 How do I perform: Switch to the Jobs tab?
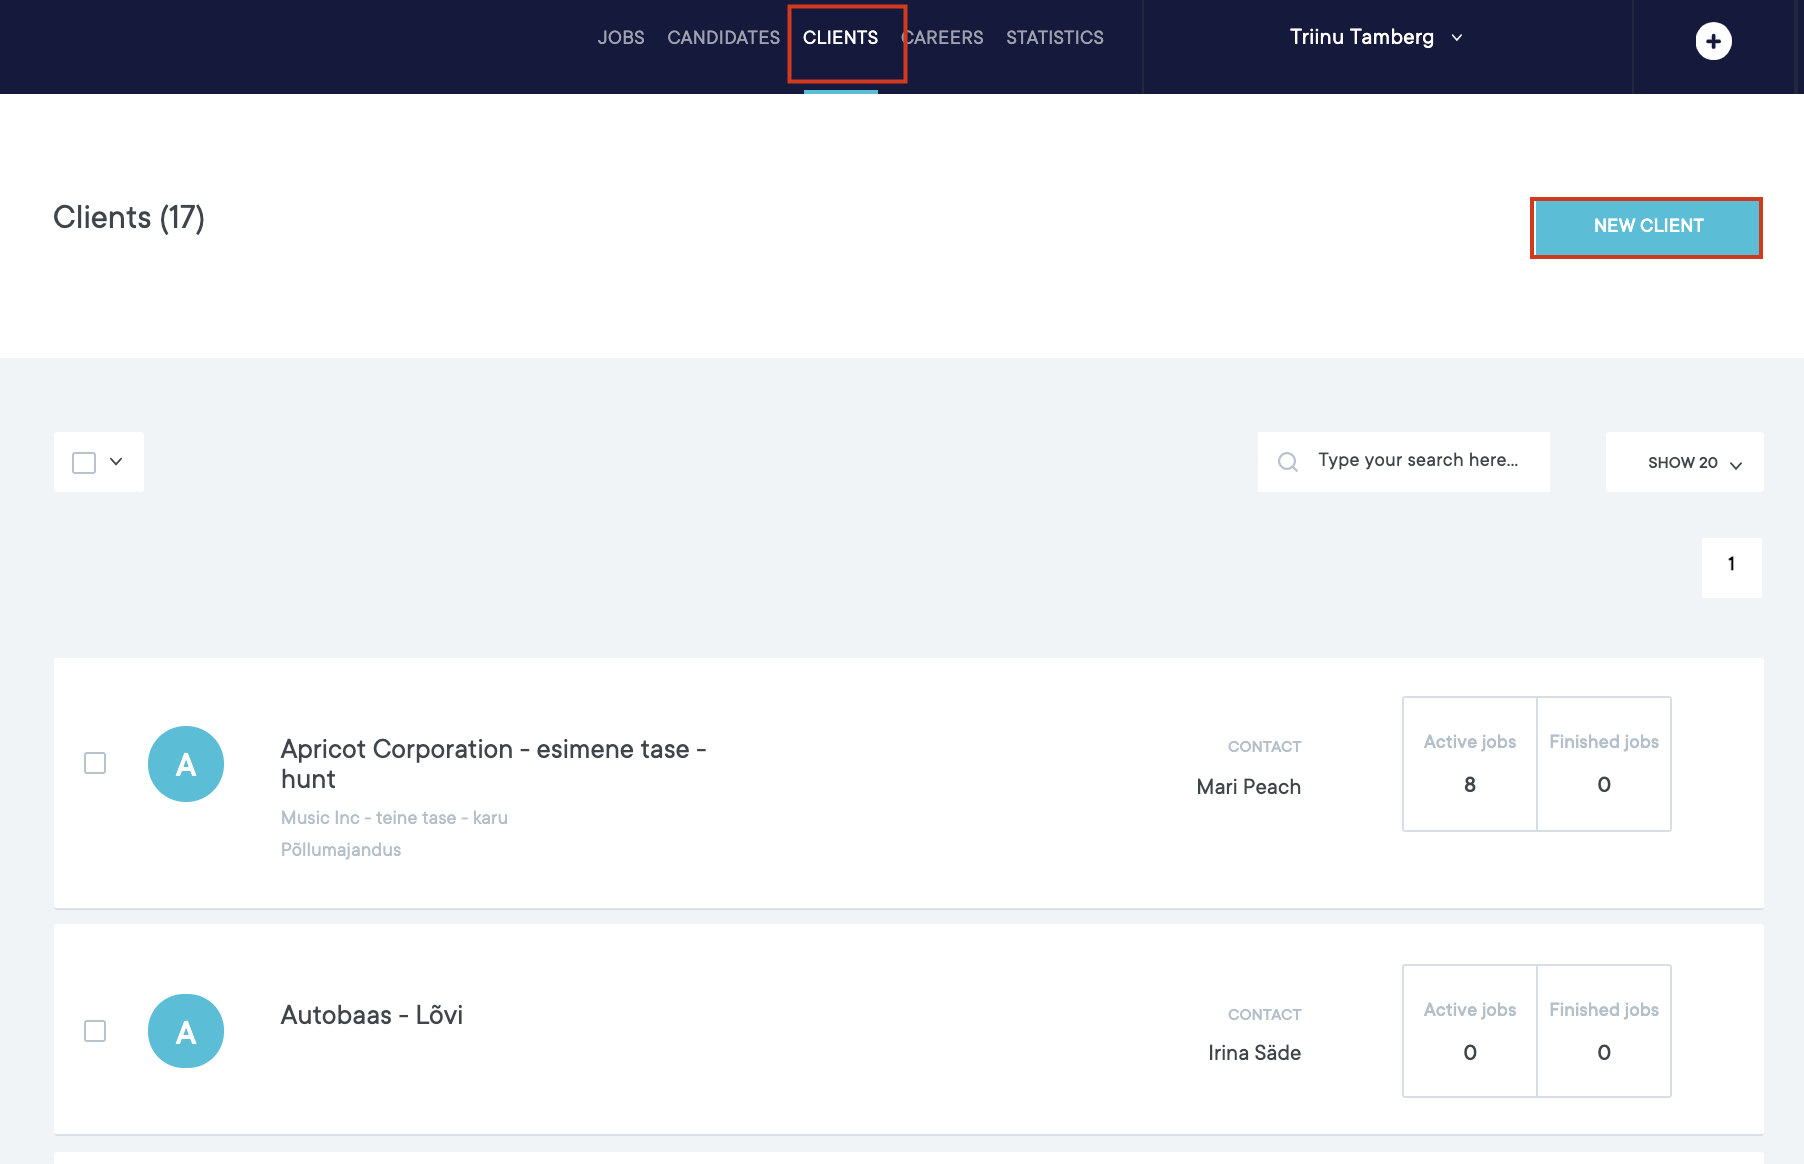(621, 38)
